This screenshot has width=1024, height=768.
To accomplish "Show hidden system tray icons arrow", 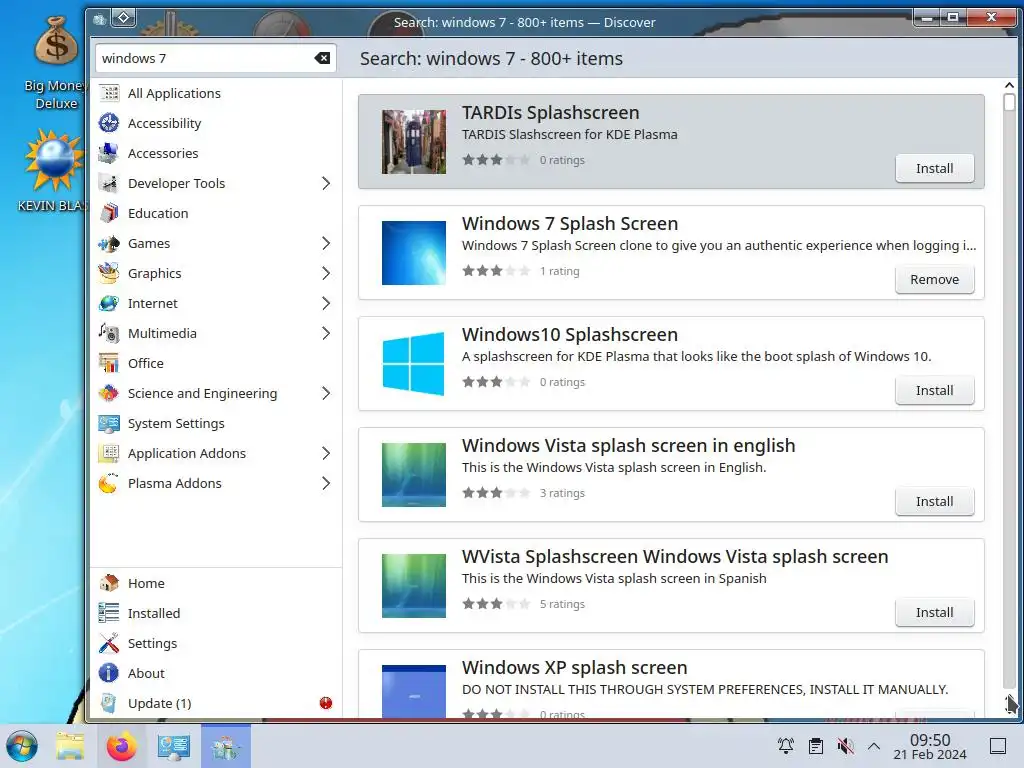I will point(874,746).
